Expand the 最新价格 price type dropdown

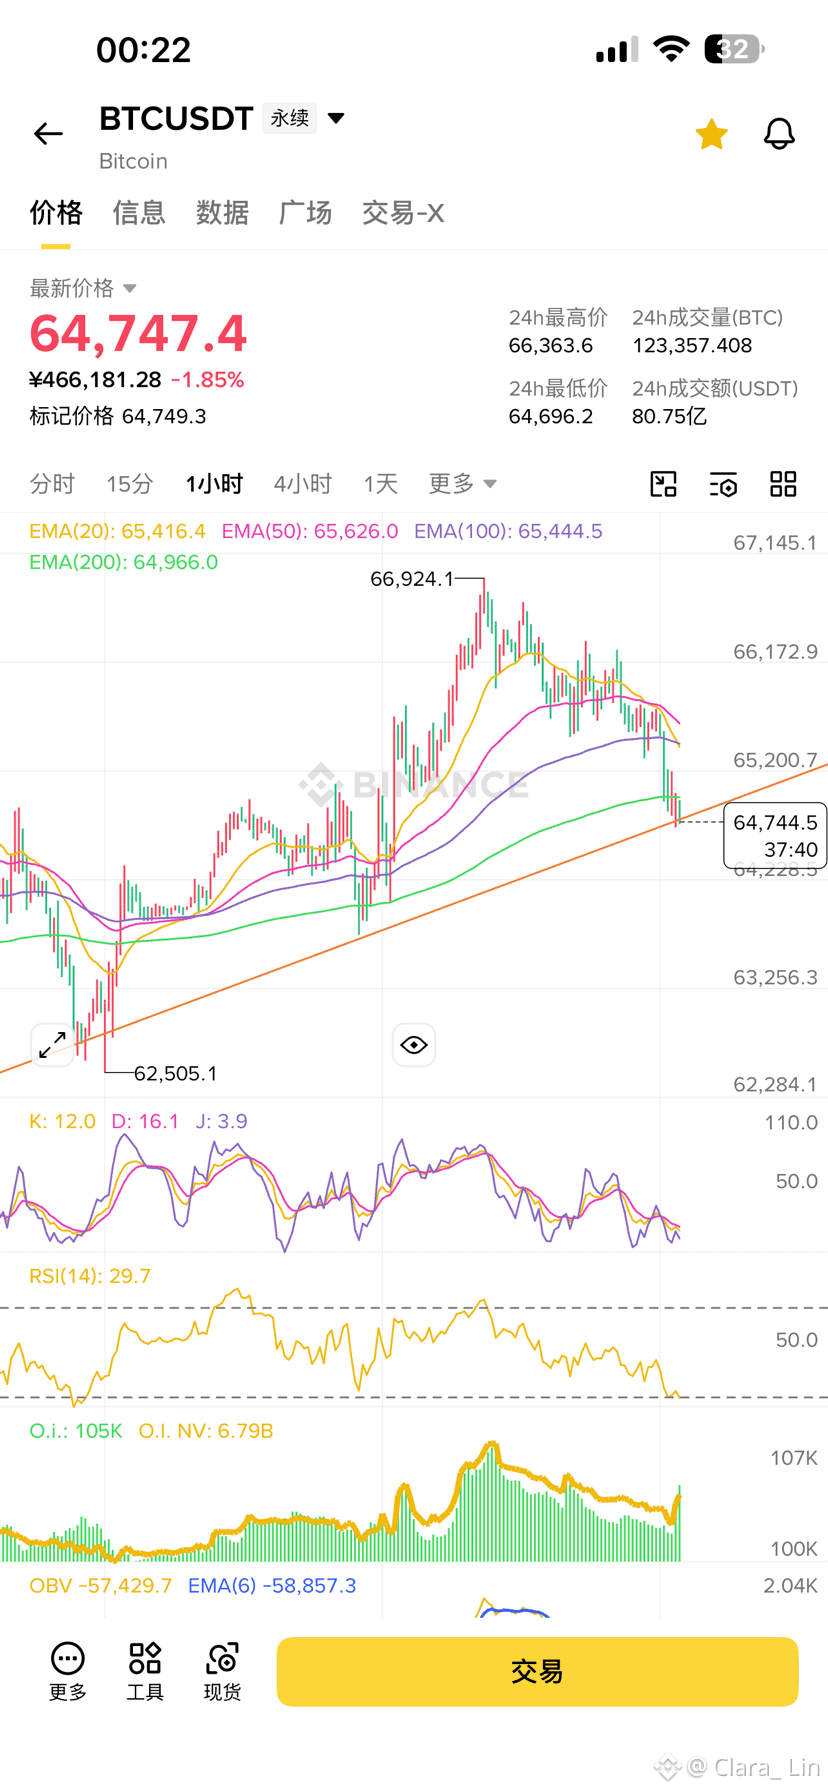tap(83, 288)
